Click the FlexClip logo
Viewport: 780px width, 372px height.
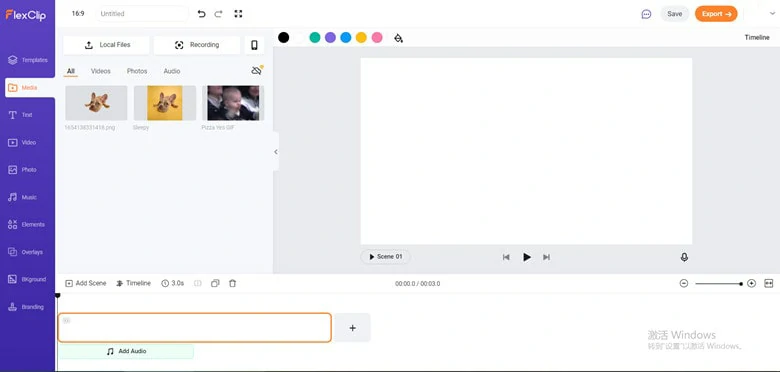click(26, 15)
